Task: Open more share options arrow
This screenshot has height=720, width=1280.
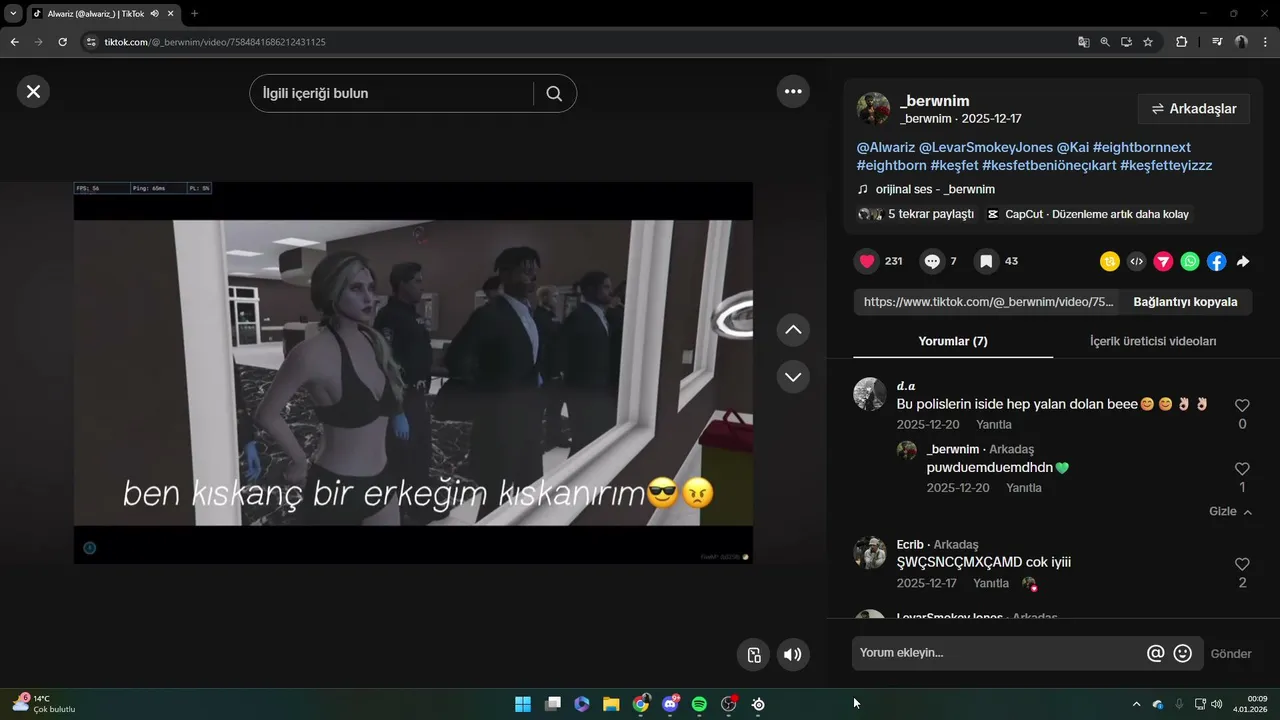Action: (x=1243, y=261)
